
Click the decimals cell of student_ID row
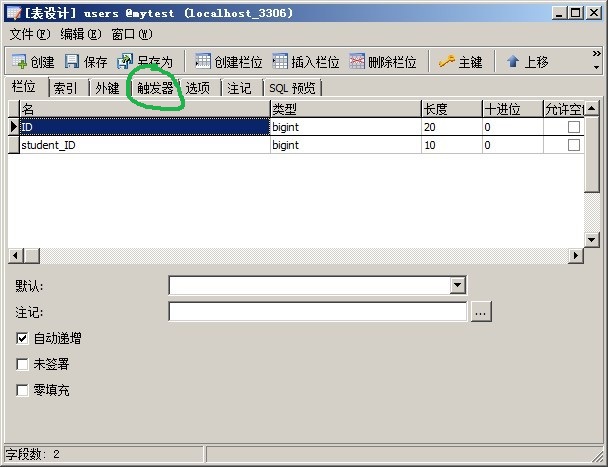click(x=513, y=145)
